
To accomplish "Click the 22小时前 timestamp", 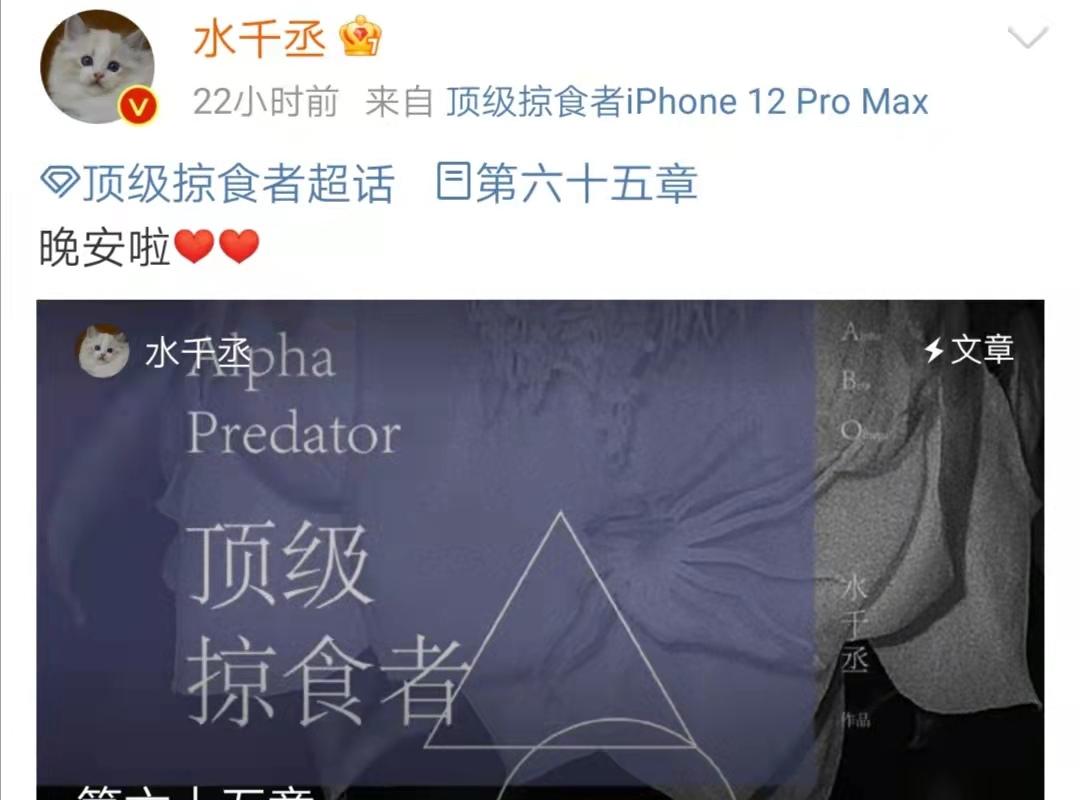I will 266,102.
